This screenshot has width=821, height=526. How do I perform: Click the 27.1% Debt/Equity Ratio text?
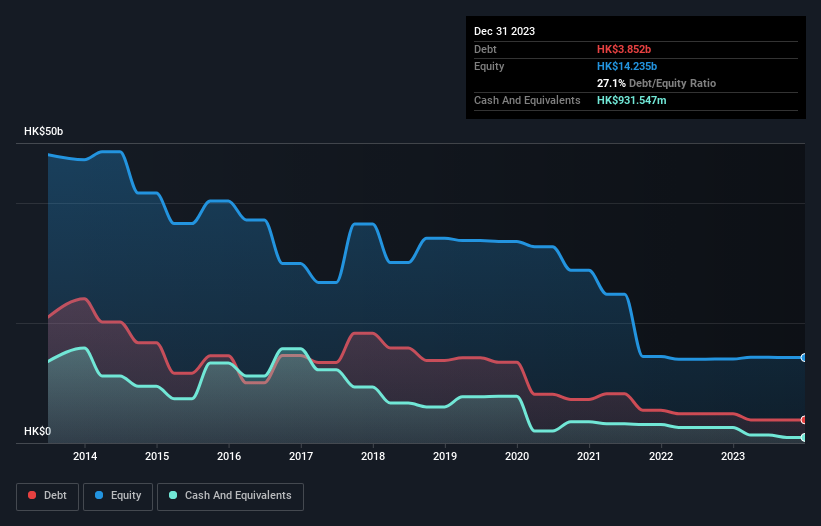pyautogui.click(x=656, y=83)
